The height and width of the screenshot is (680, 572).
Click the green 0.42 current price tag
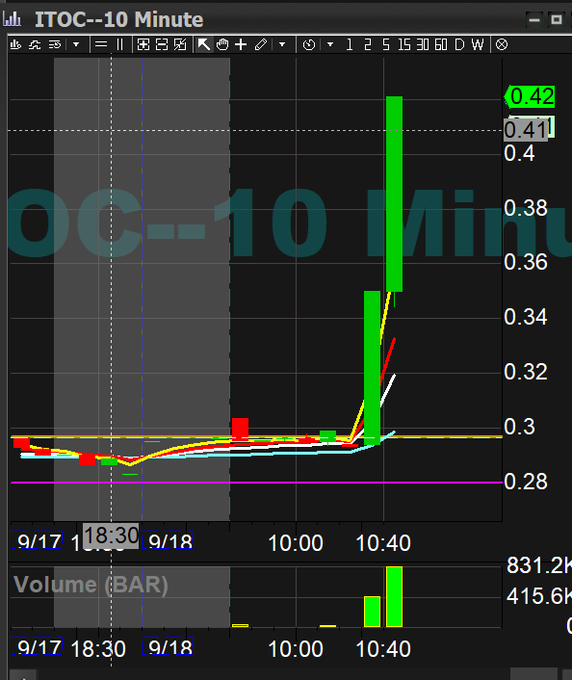pos(530,96)
